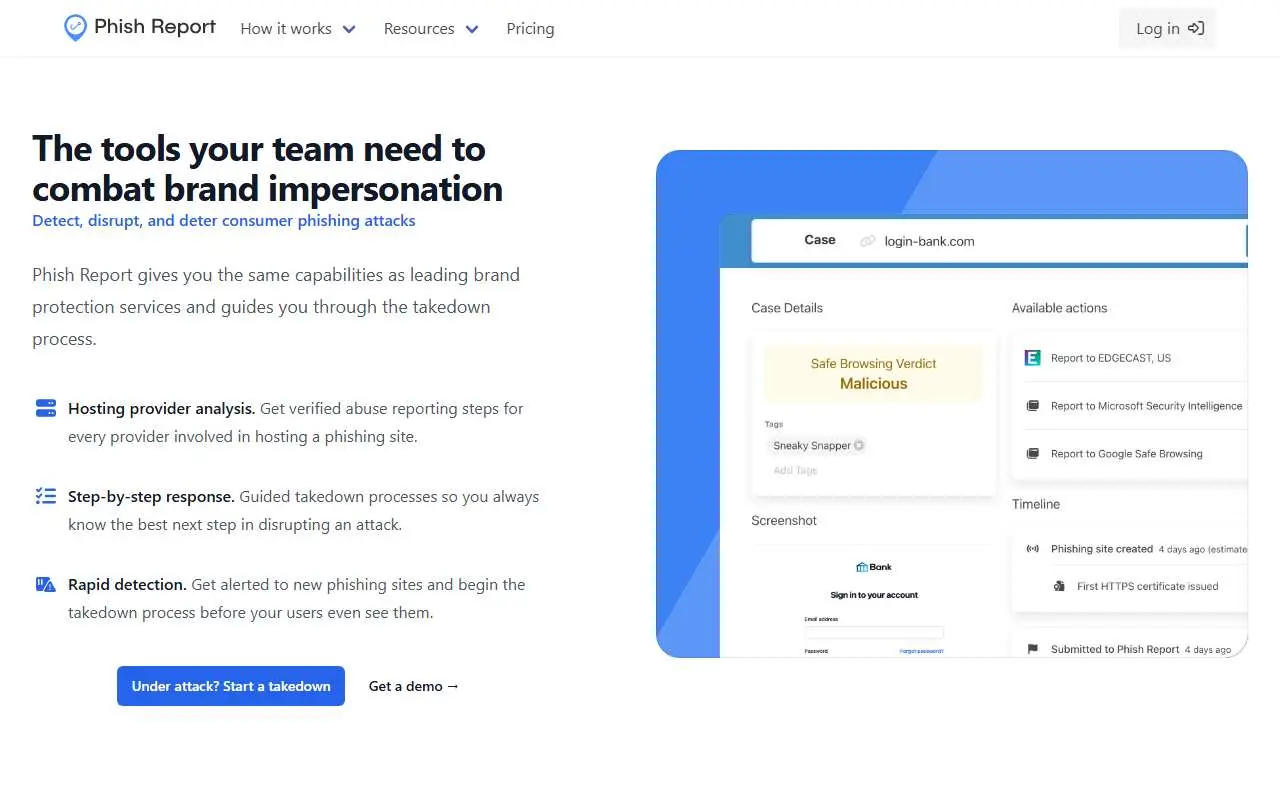
Task: Click the EDGECAST logo icon in Available actions
Action: click(x=1033, y=357)
